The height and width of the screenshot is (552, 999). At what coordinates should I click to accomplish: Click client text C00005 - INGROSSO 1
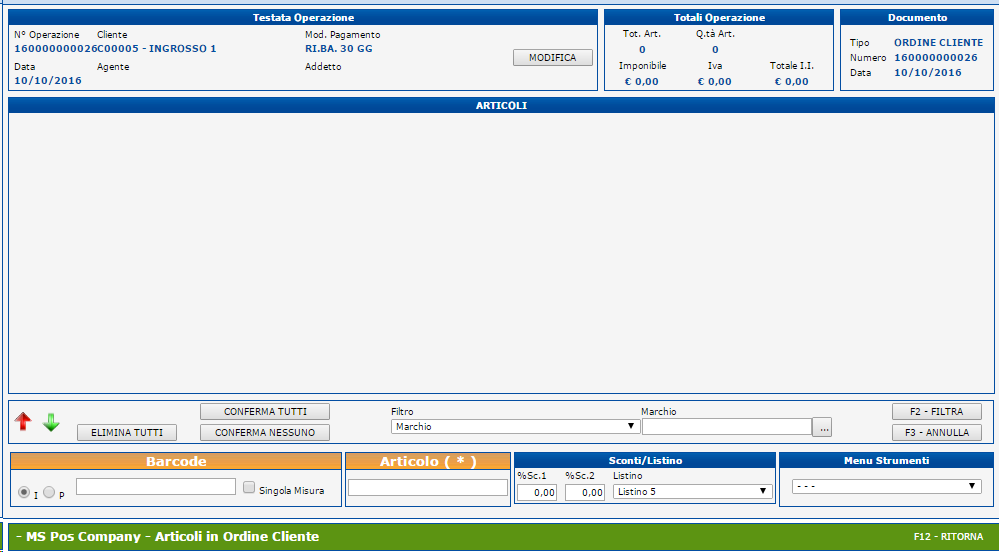click(x=156, y=48)
